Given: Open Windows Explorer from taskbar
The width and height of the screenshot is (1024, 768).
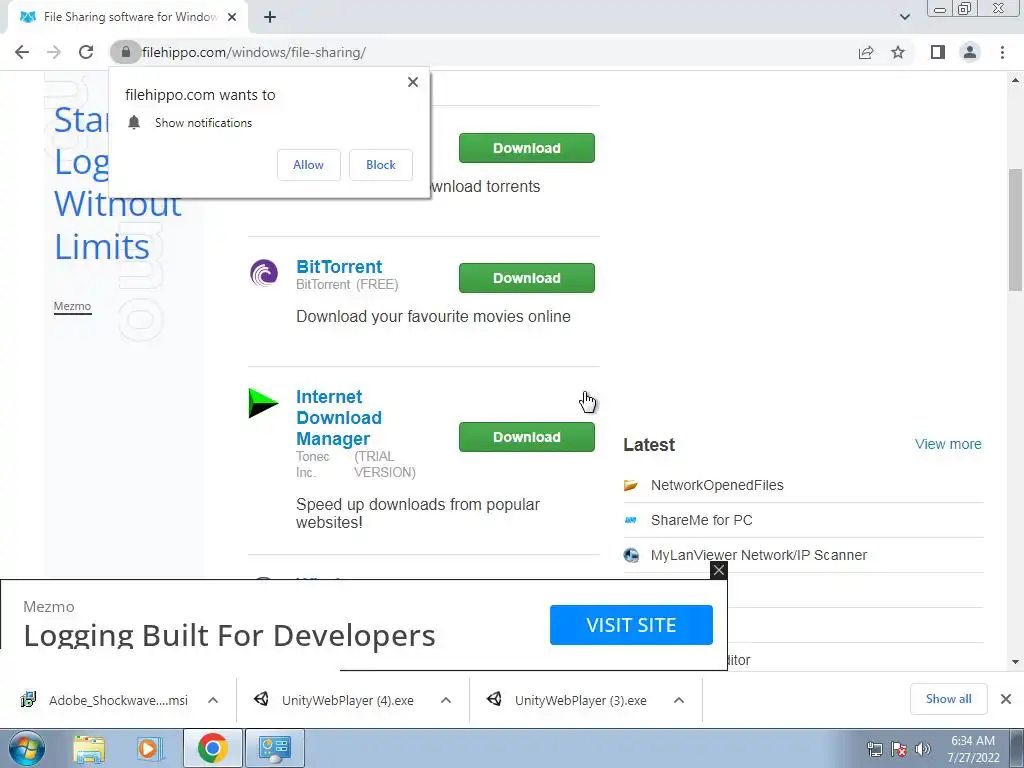Looking at the screenshot, I should pyautogui.click(x=89, y=748).
